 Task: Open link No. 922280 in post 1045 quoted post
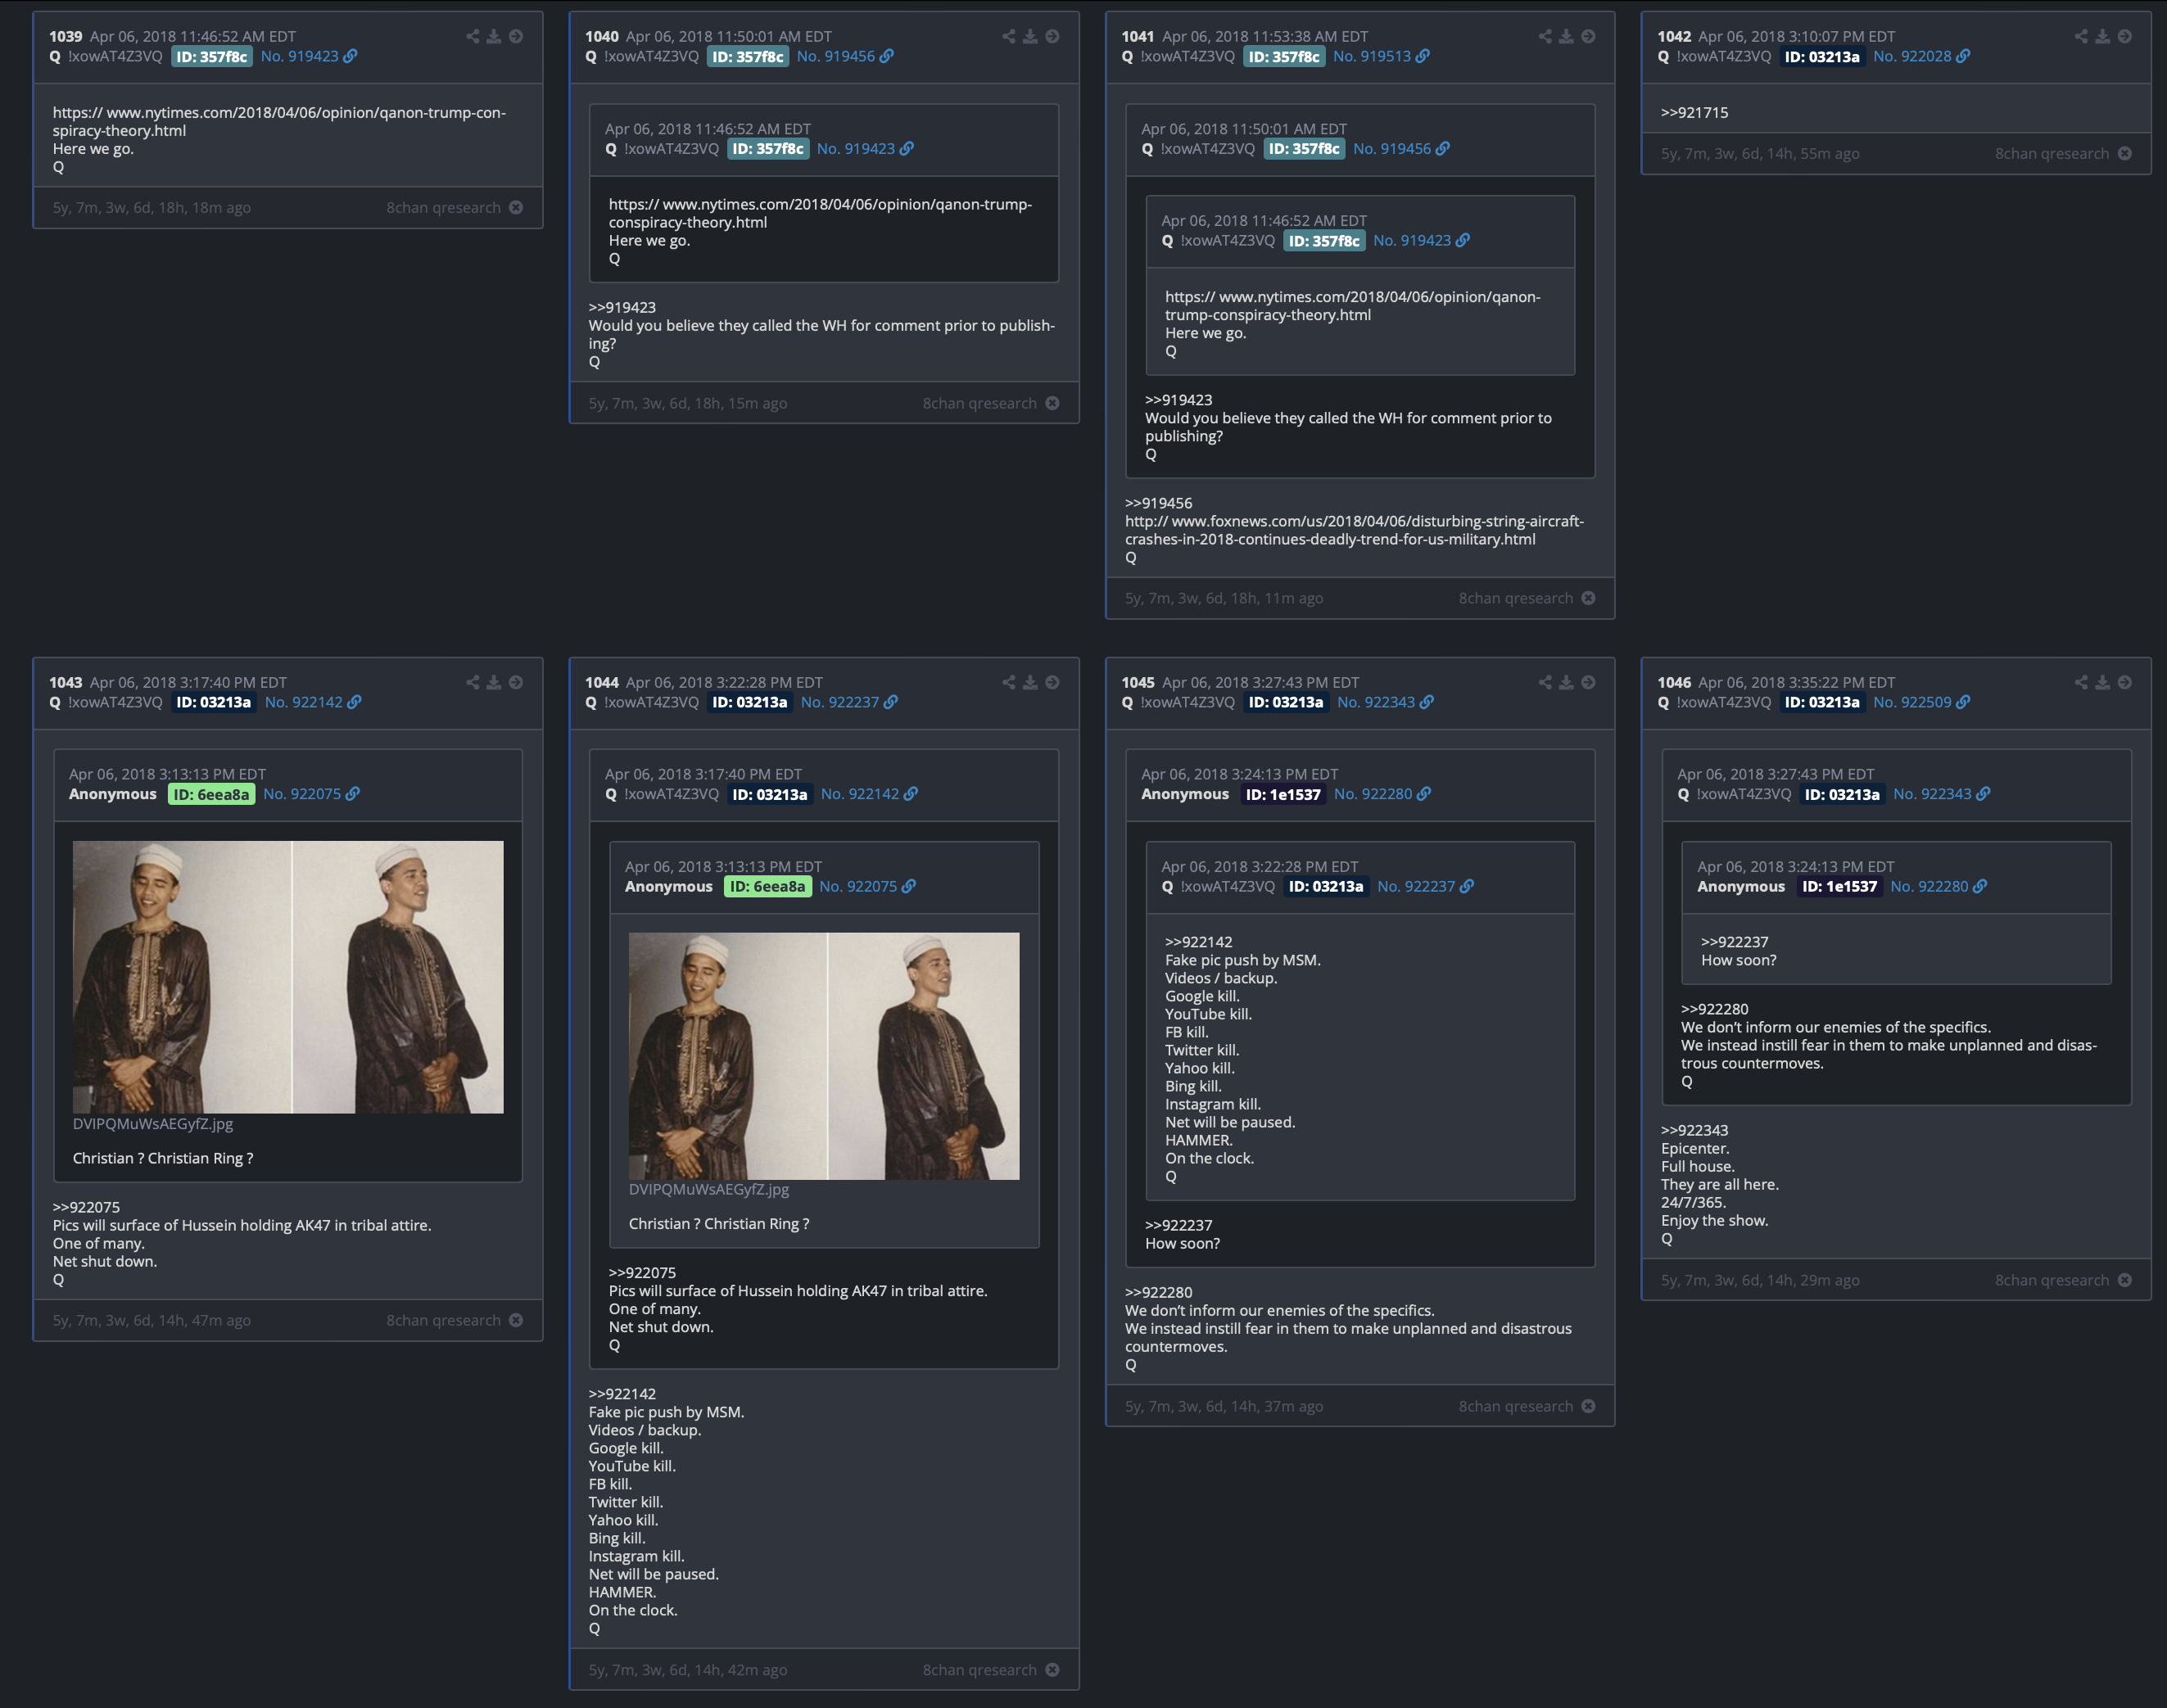pos(1382,794)
